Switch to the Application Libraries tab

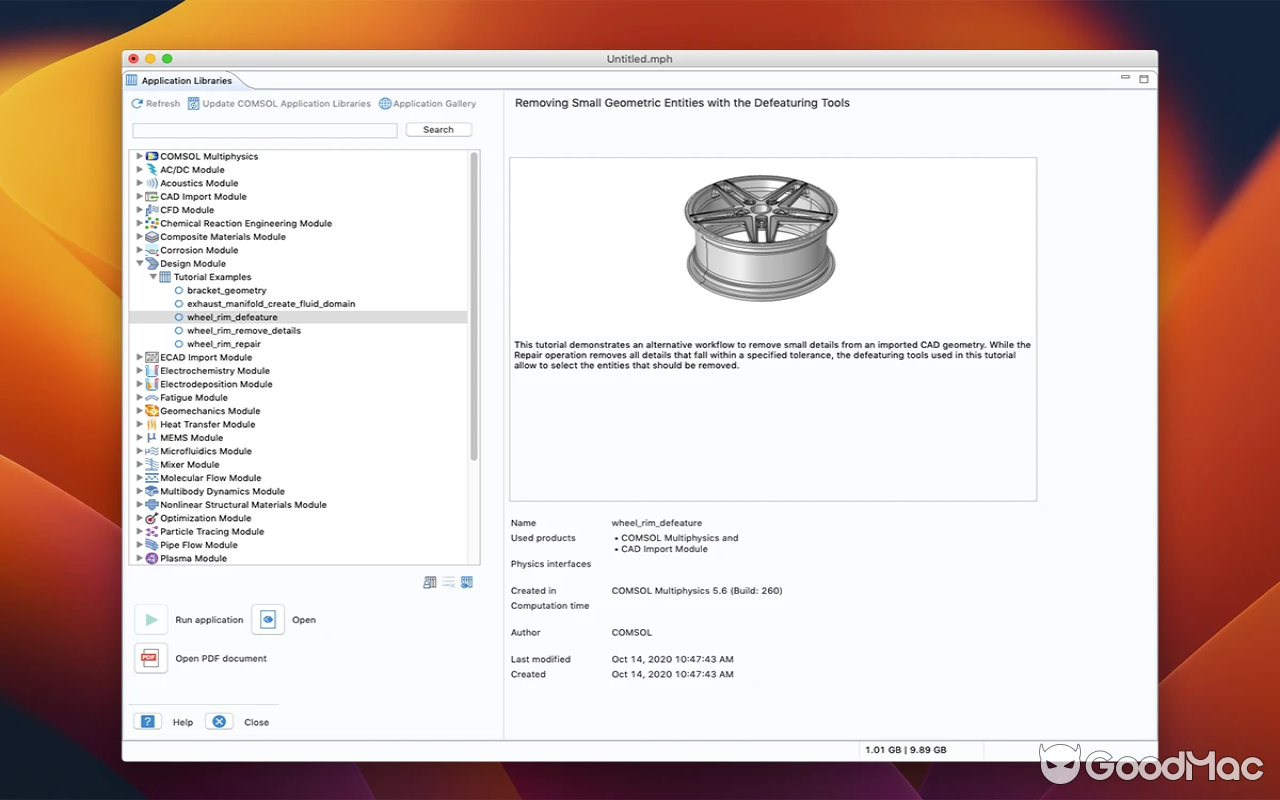pyautogui.click(x=185, y=80)
